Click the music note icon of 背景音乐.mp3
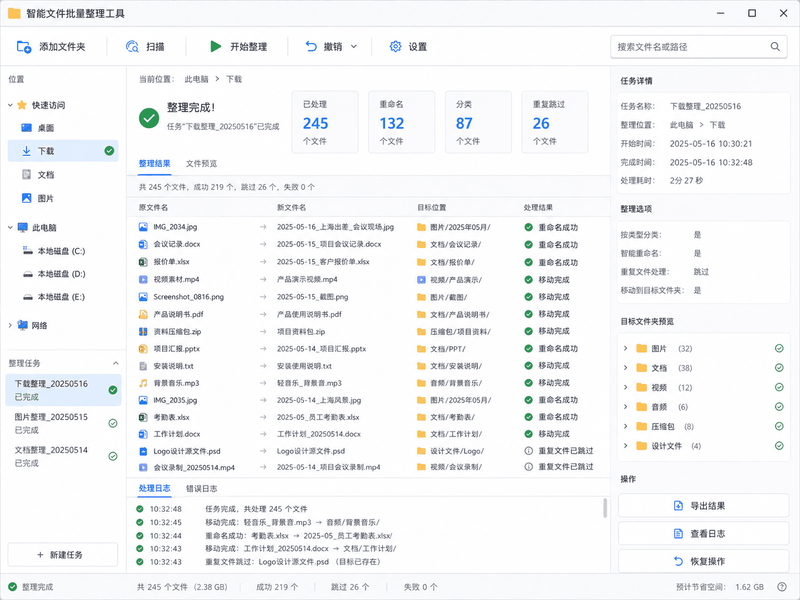This screenshot has width=800, height=600. coord(143,383)
